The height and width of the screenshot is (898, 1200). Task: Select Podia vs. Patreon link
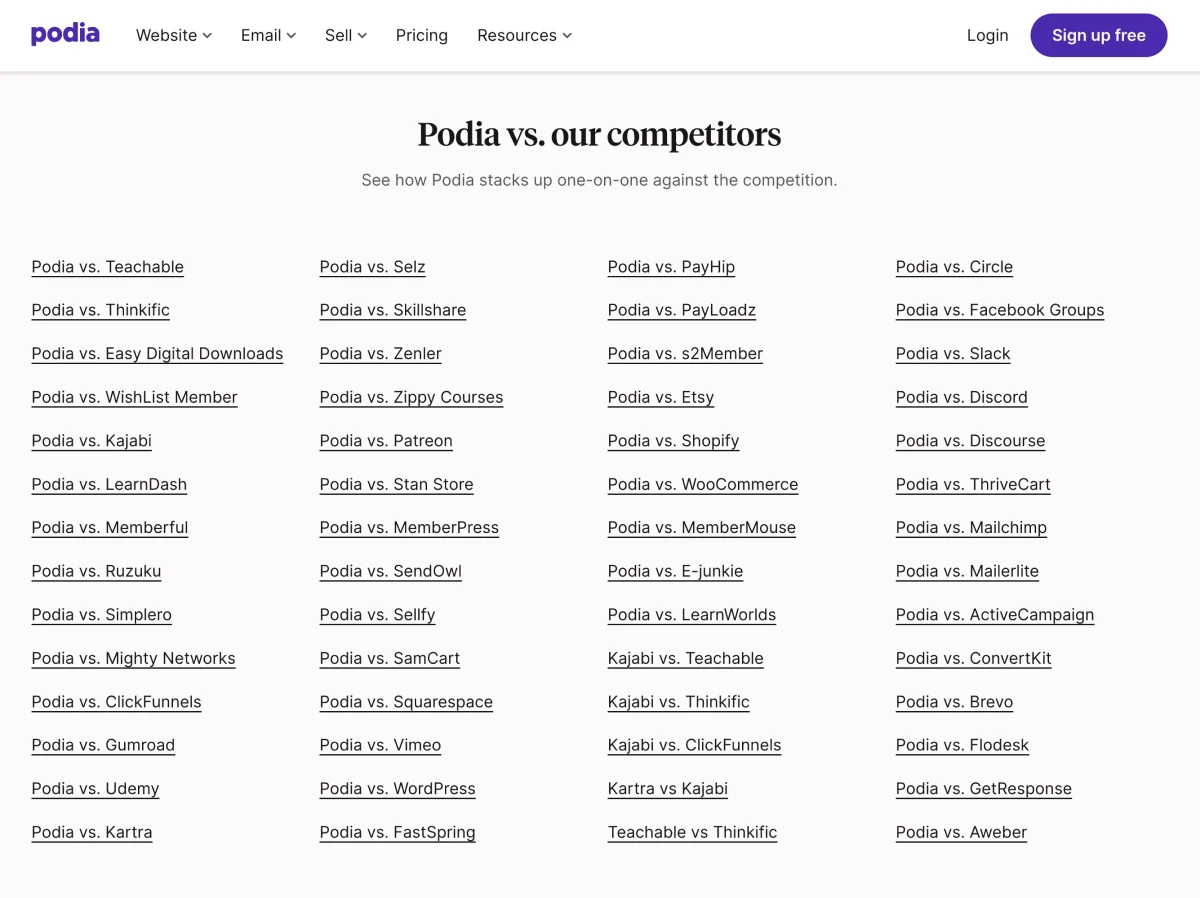click(x=386, y=441)
